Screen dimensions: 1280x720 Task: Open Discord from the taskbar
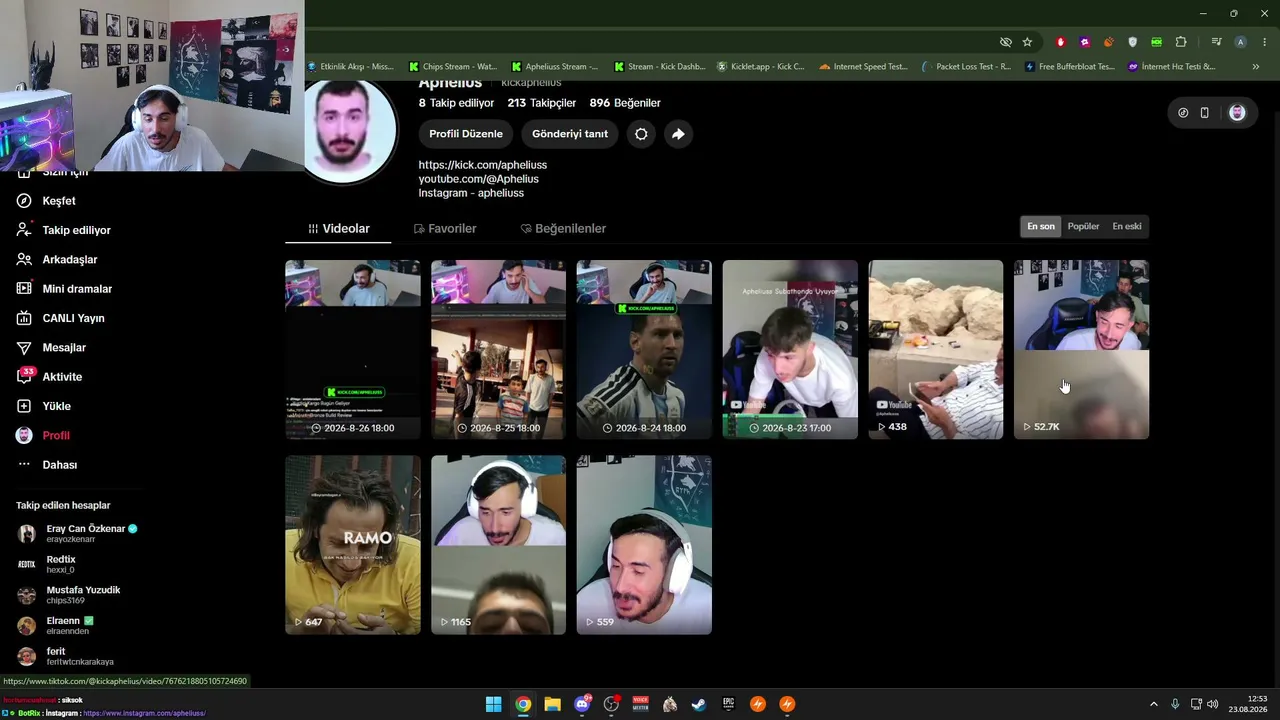pos(582,704)
